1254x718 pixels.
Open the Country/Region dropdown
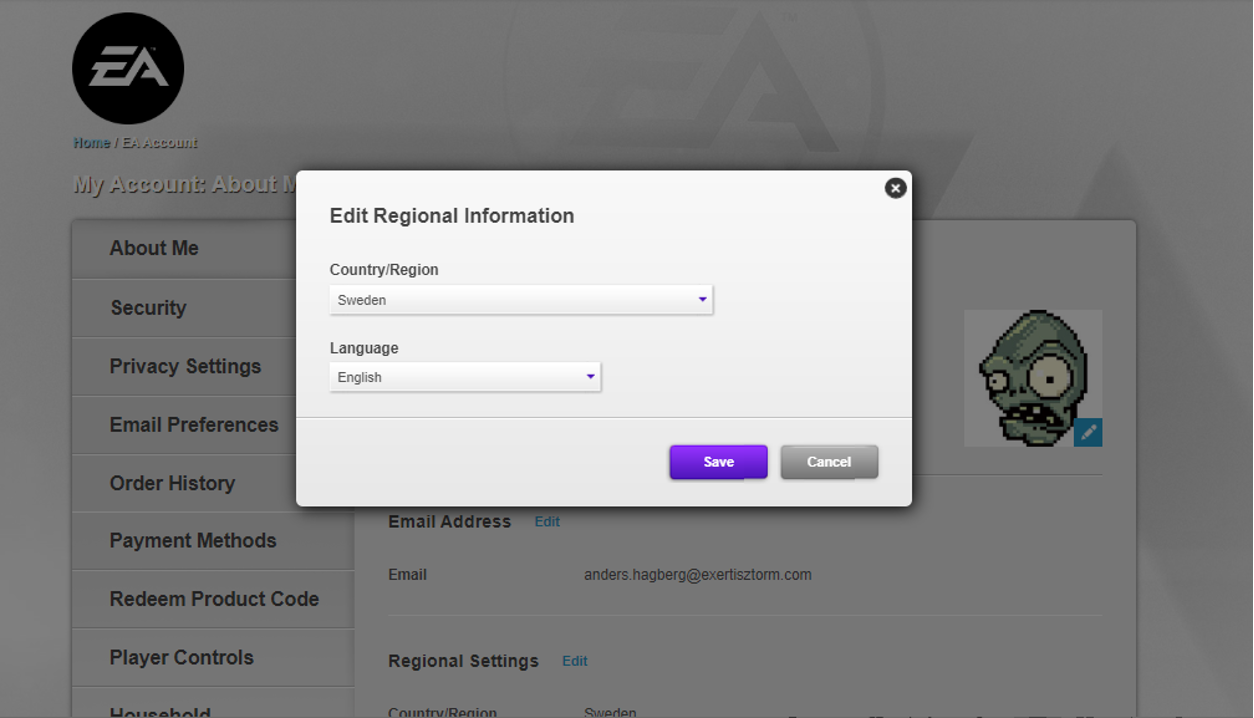520,300
